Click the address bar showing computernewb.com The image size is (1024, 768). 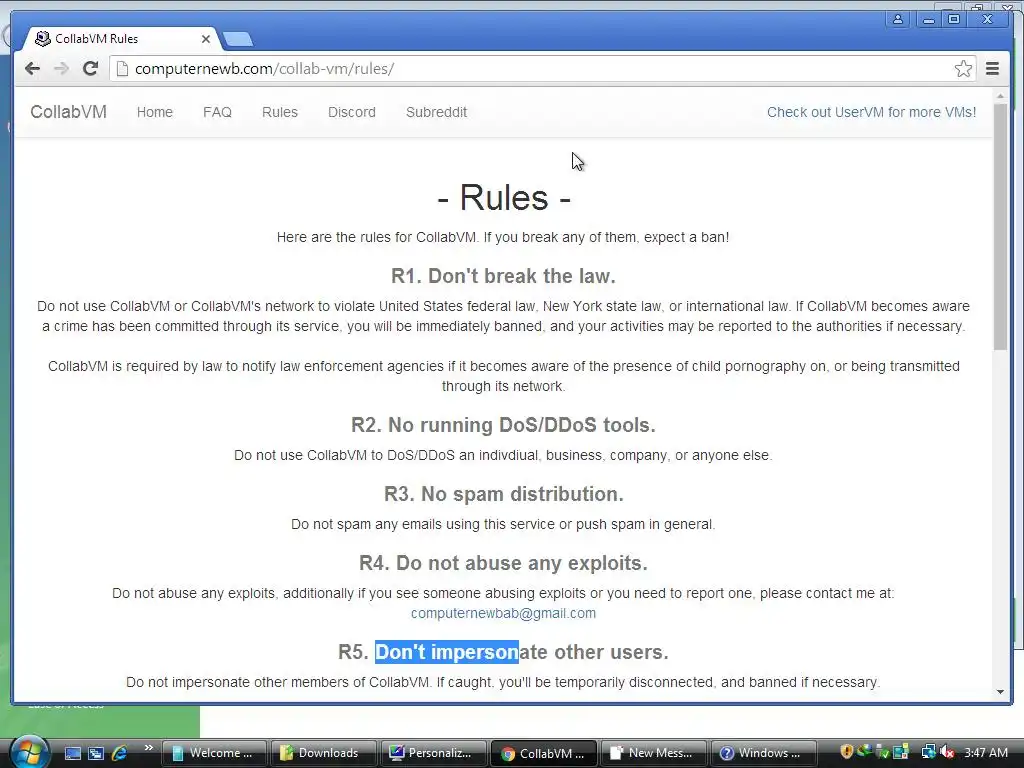542,69
